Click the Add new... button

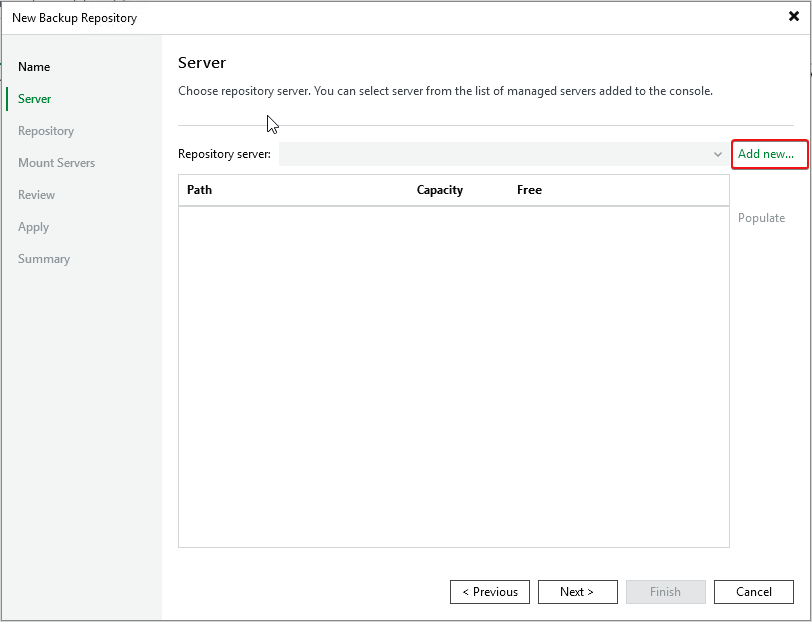coord(766,154)
